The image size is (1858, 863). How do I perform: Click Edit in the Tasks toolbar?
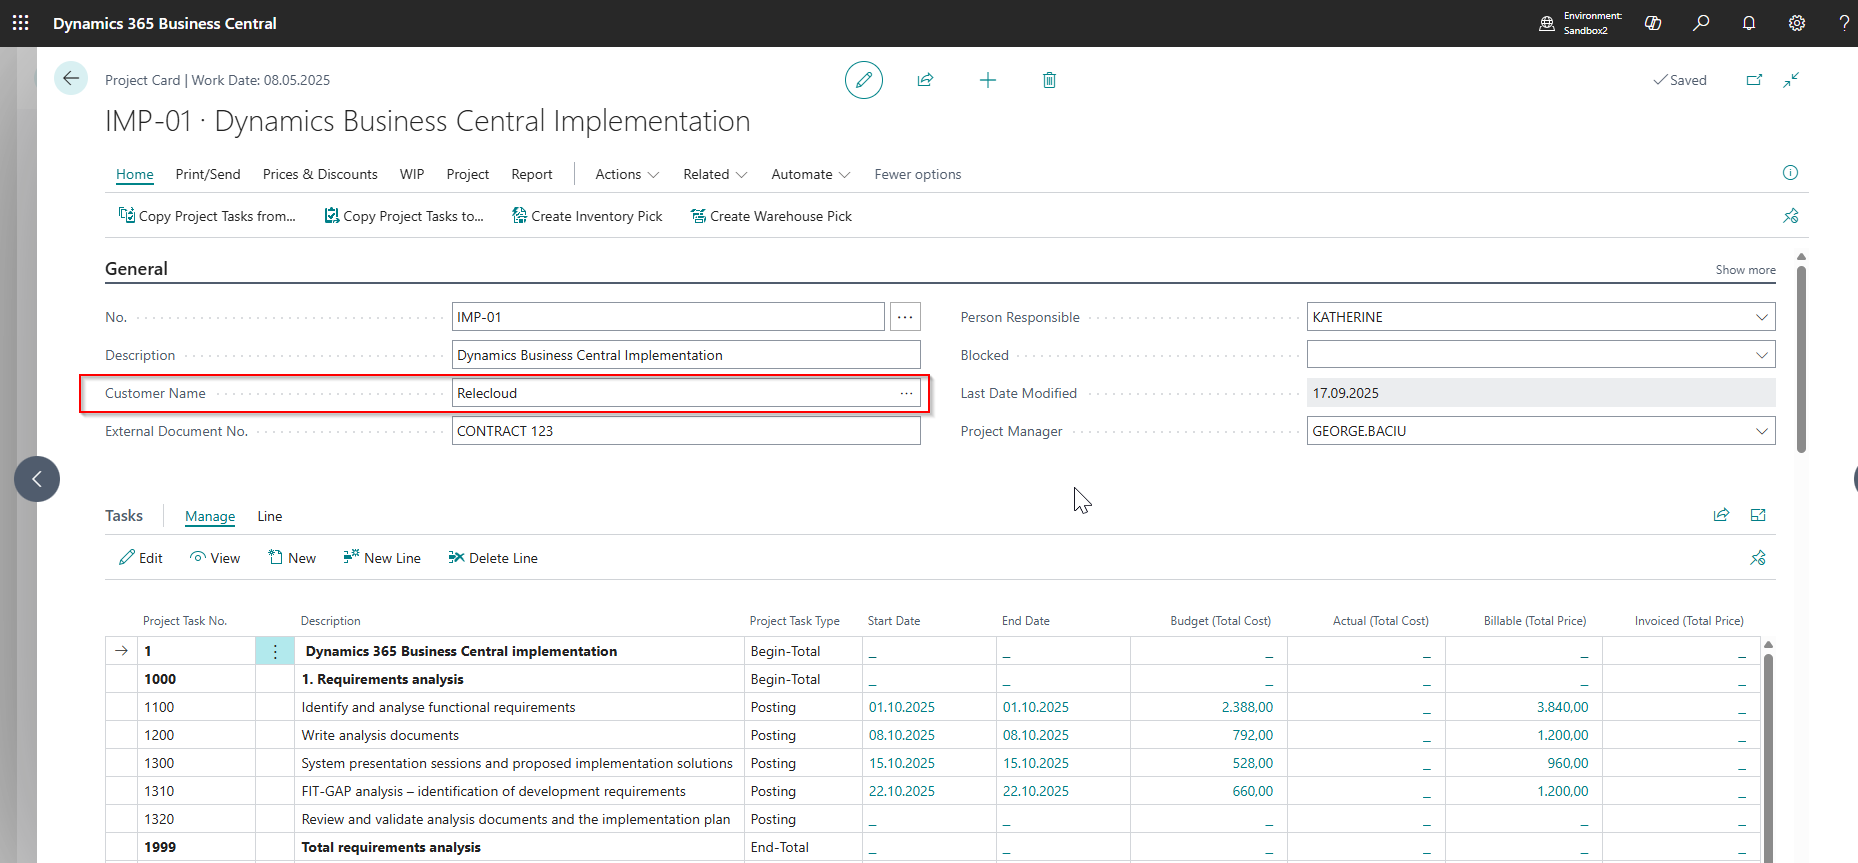141,558
